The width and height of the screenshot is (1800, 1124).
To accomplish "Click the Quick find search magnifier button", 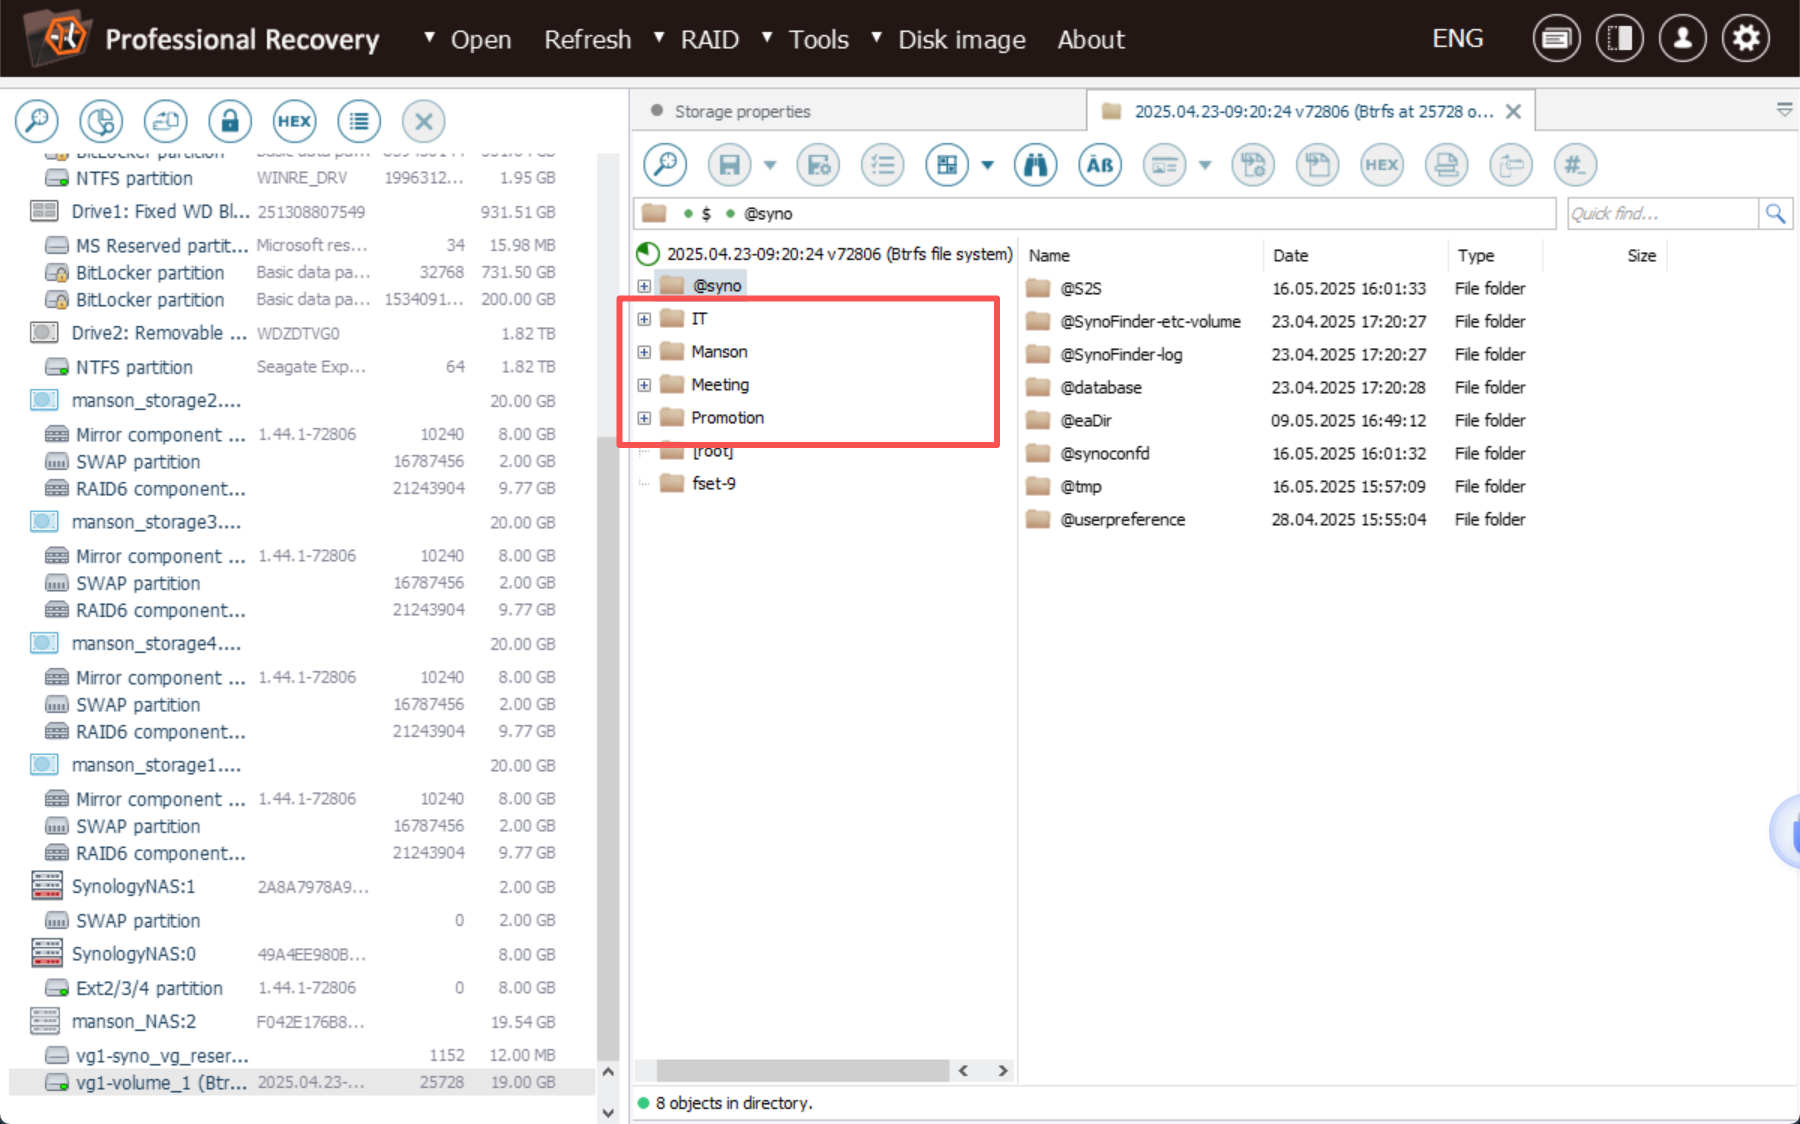I will click(1776, 213).
